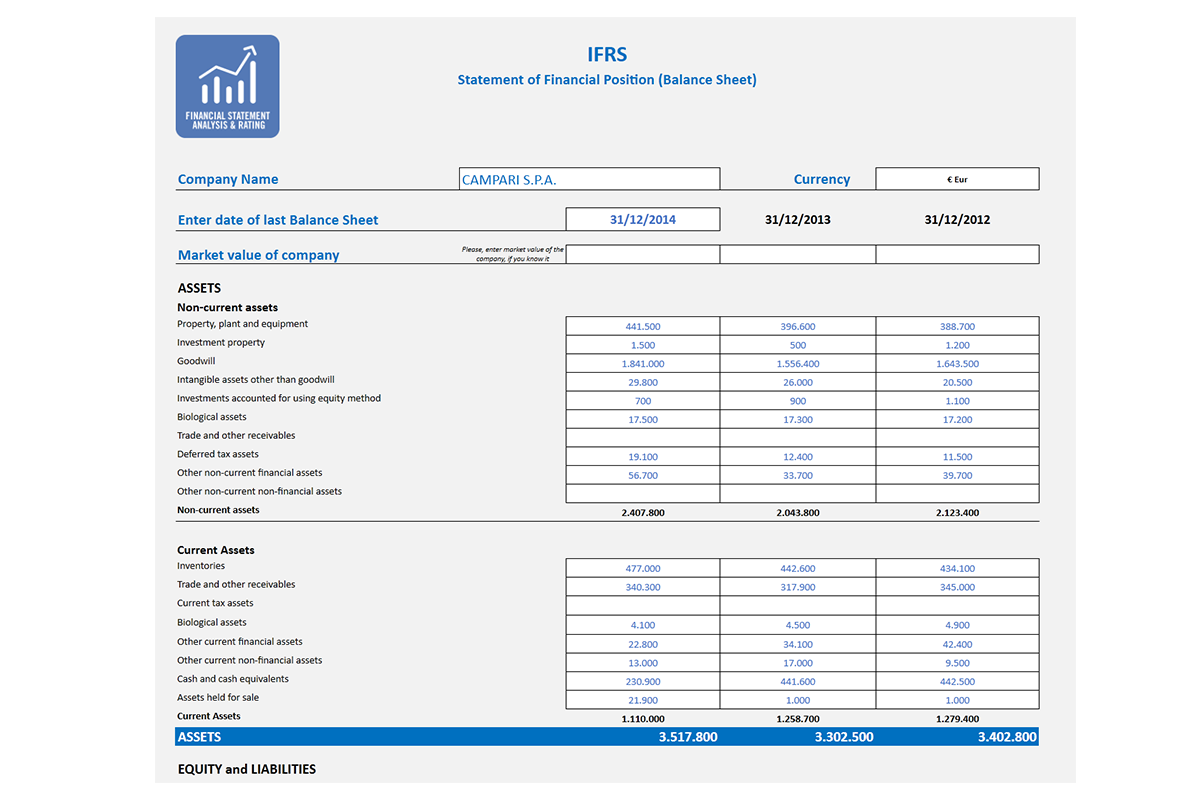Select non-current Biological assets value 17.200

(x=957, y=419)
